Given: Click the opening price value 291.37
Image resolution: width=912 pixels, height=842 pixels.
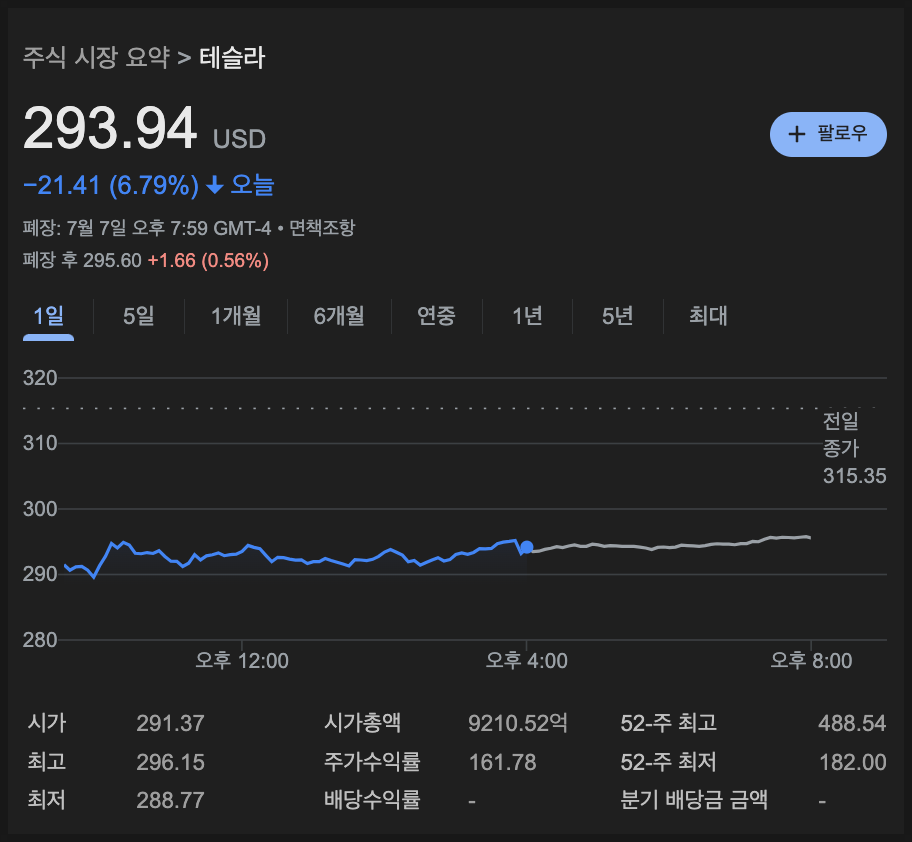Looking at the screenshot, I should [170, 724].
